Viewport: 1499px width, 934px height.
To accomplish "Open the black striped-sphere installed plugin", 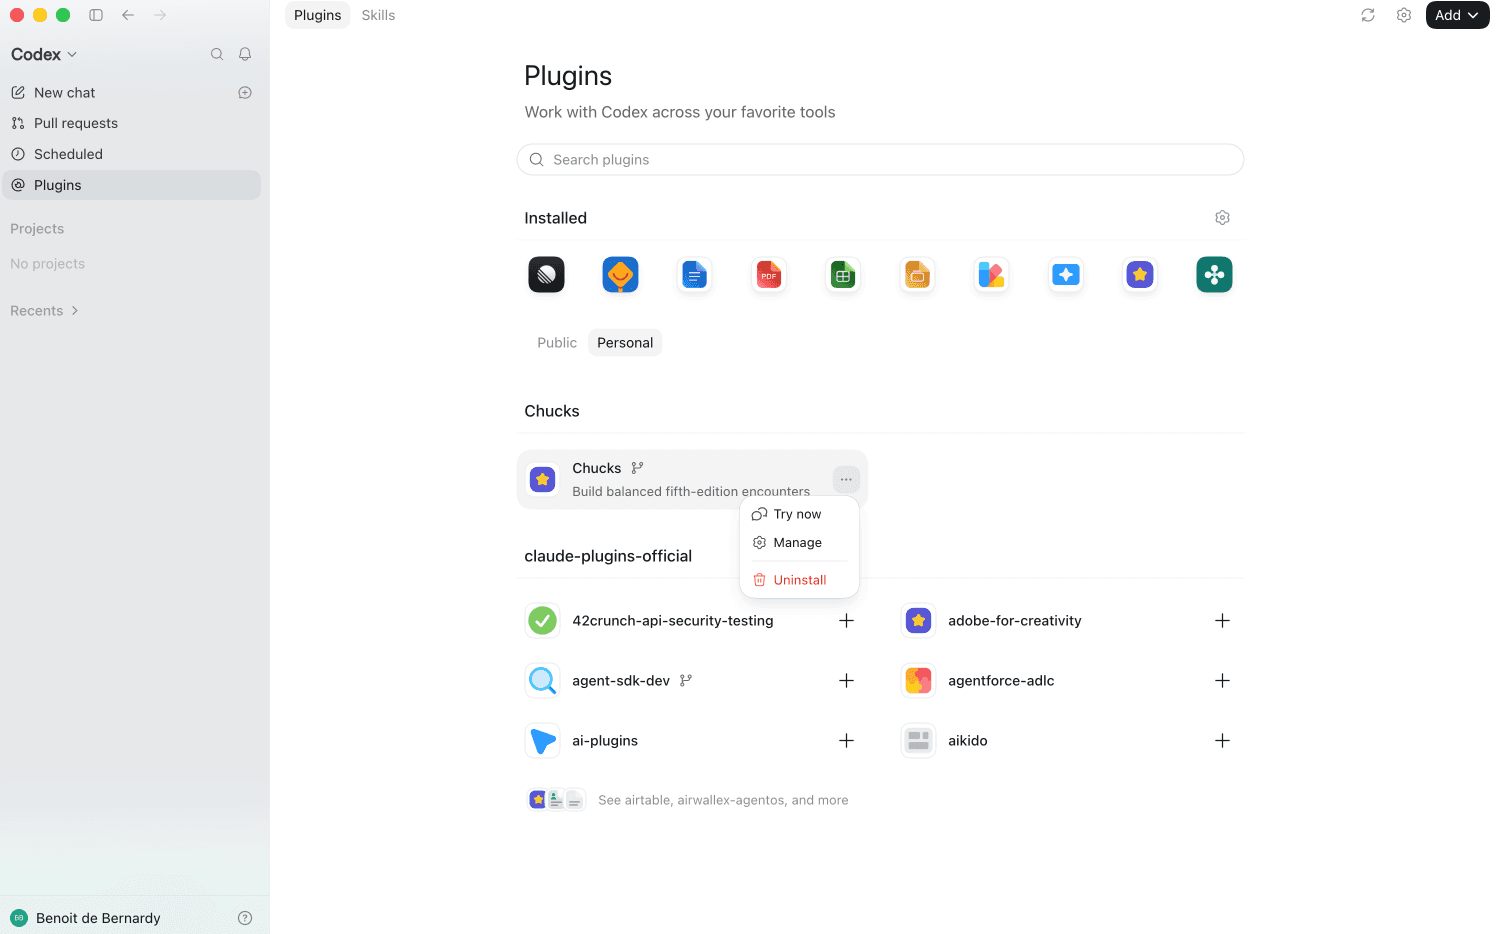I will coord(546,275).
